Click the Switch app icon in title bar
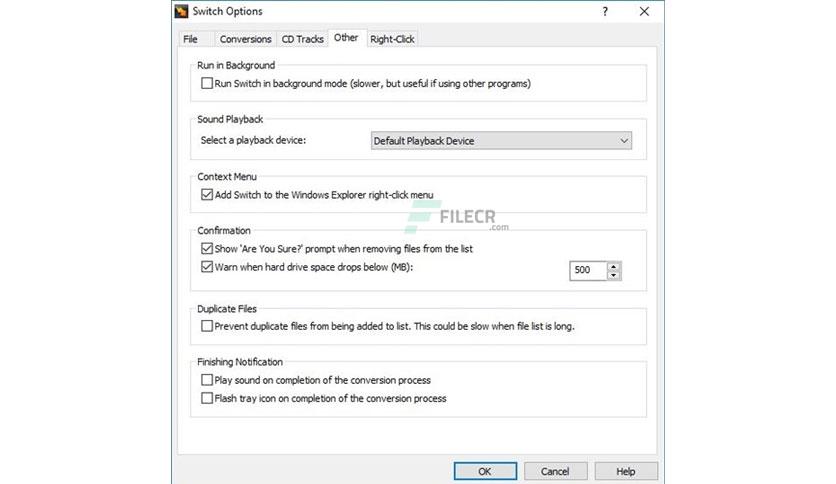The width and height of the screenshot is (836, 484). (x=182, y=11)
